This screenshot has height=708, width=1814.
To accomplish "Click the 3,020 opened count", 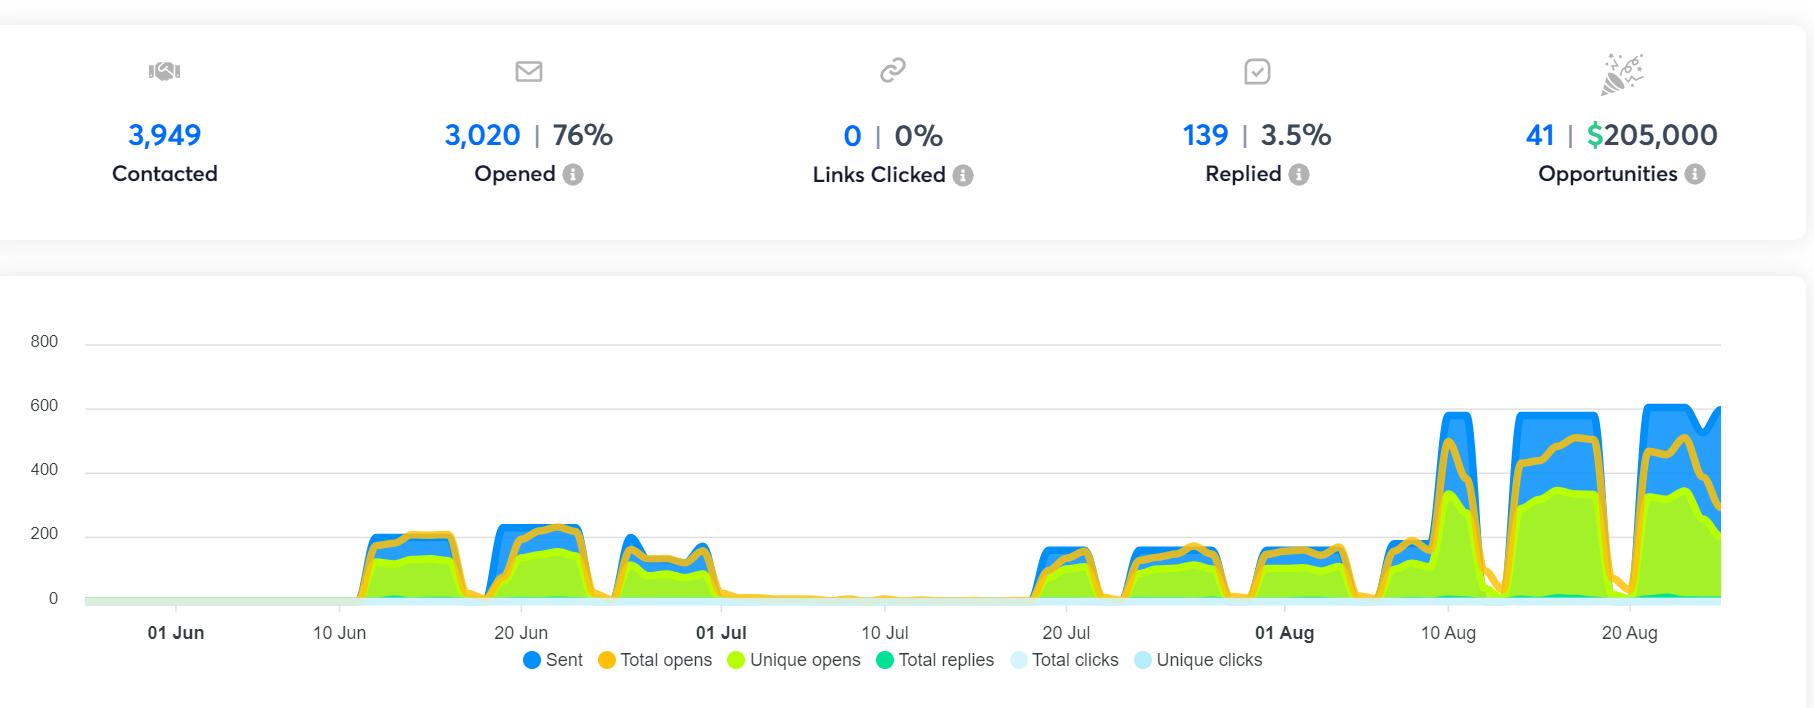I will (482, 135).
